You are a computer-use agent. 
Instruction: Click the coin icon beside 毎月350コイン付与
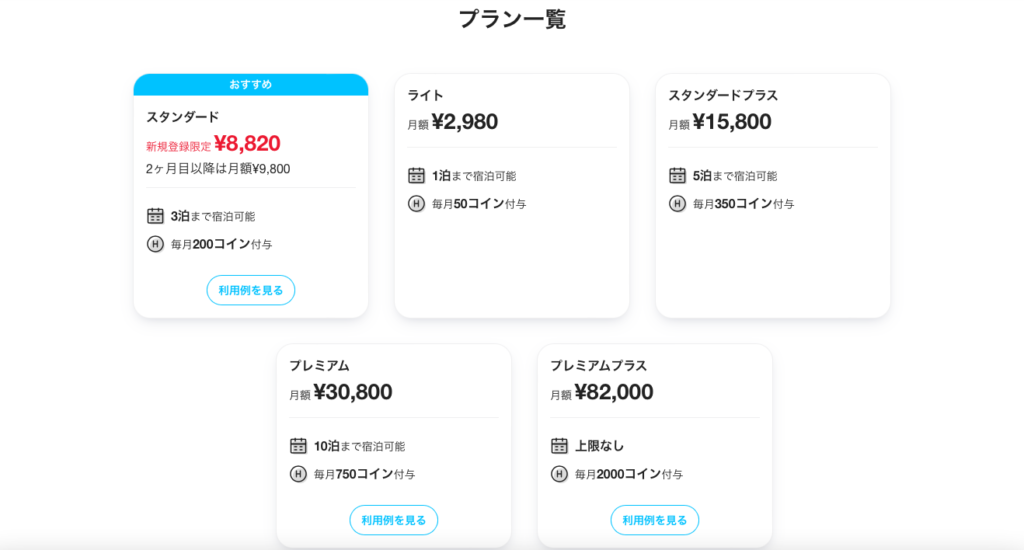[677, 204]
